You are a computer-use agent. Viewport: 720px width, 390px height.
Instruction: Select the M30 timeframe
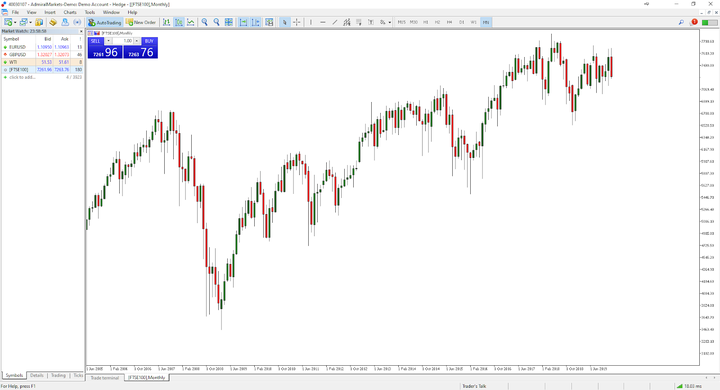(x=414, y=22)
